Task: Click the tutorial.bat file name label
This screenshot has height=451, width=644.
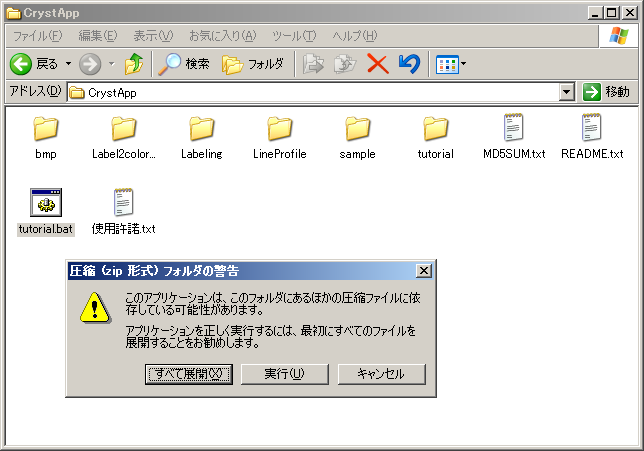Action: point(46,229)
